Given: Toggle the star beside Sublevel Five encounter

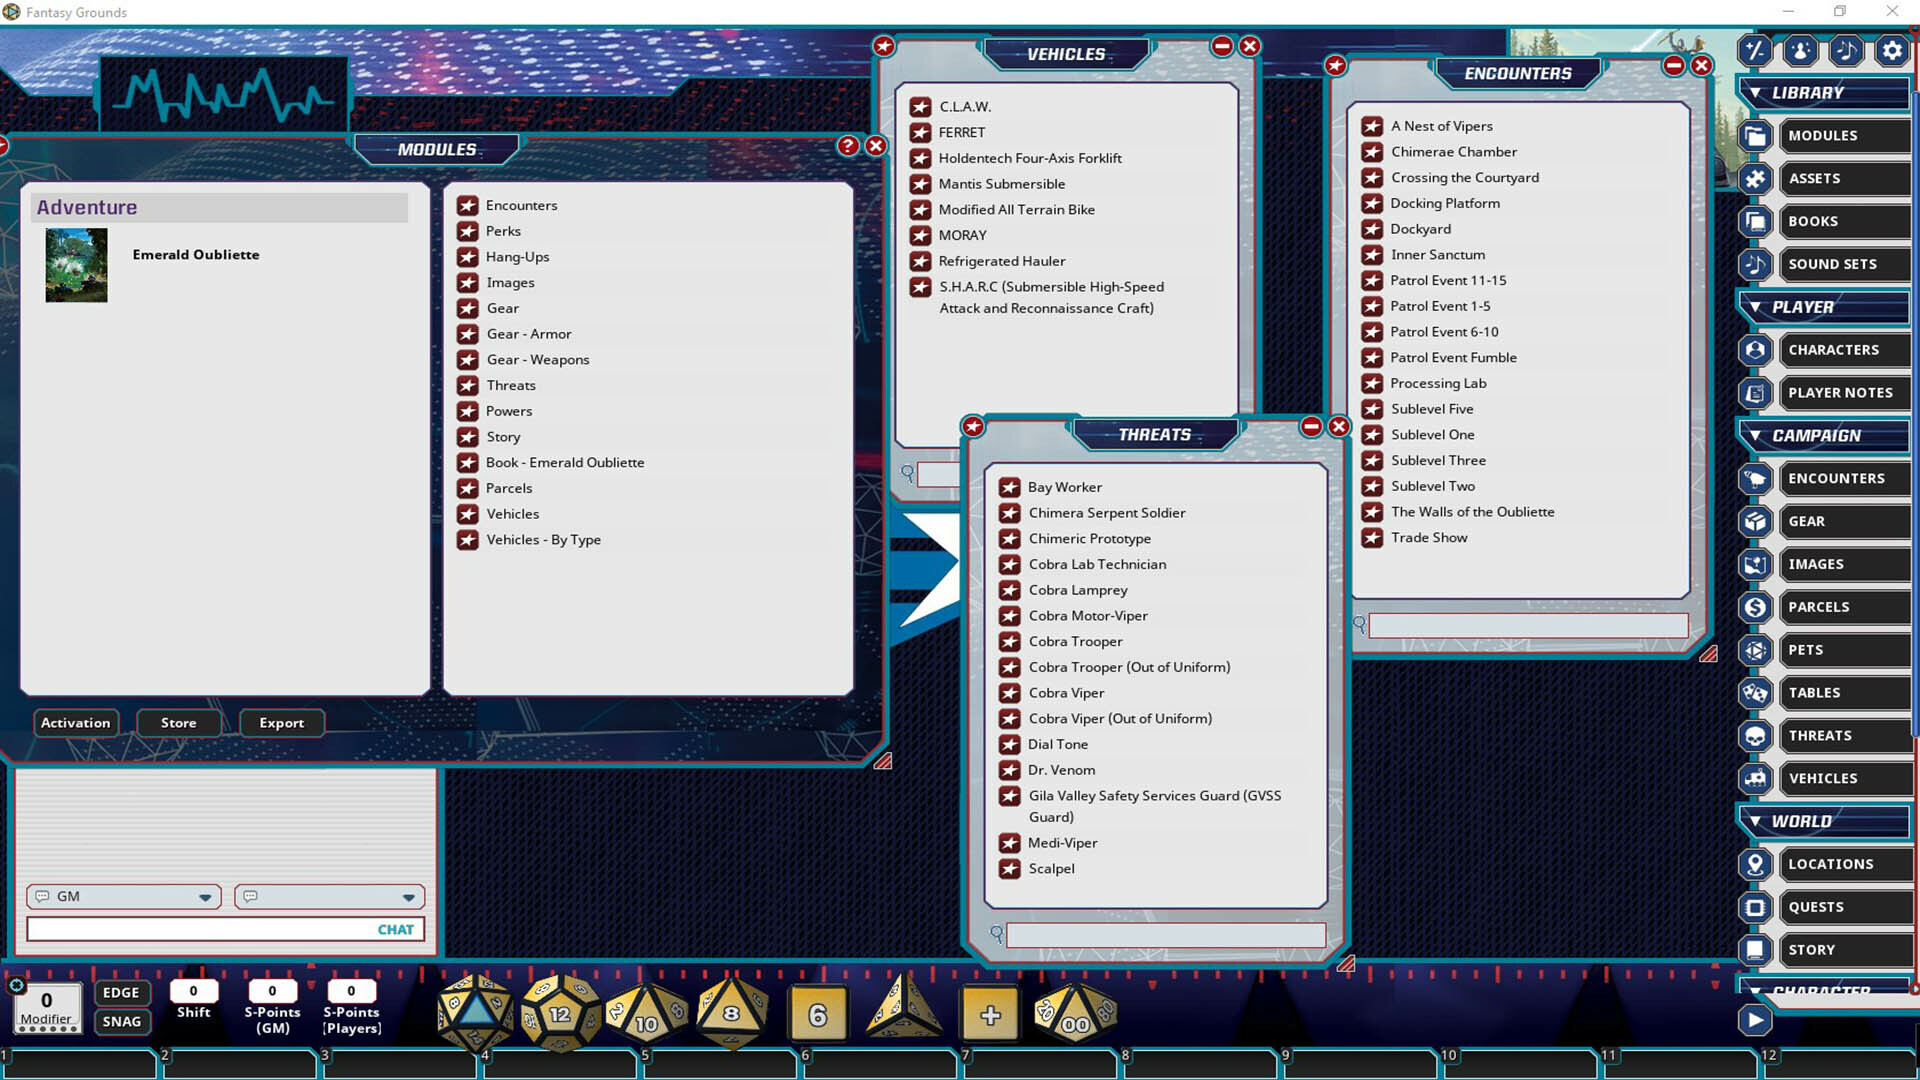Looking at the screenshot, I should pyautogui.click(x=1370, y=409).
